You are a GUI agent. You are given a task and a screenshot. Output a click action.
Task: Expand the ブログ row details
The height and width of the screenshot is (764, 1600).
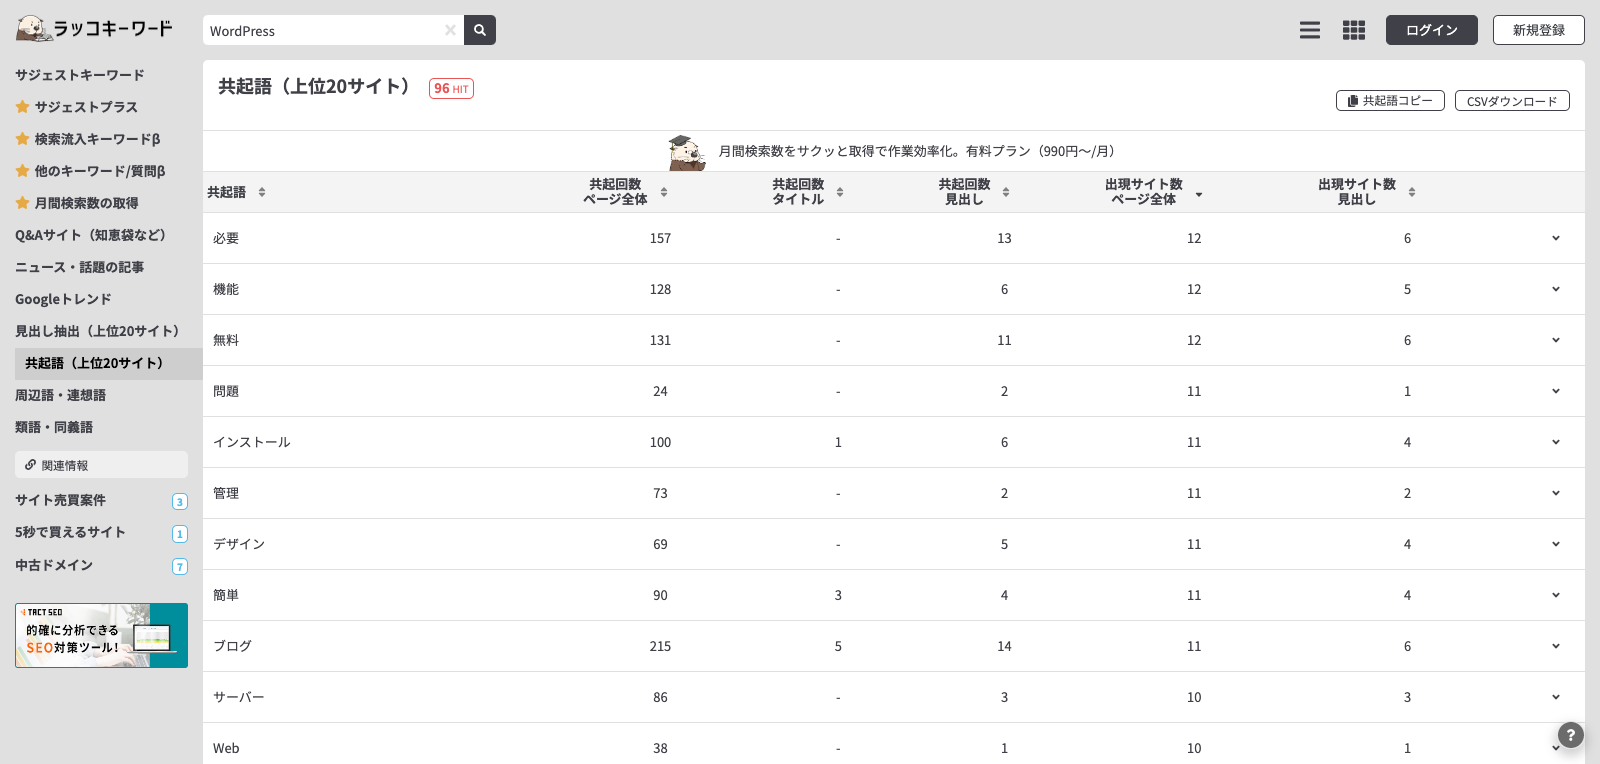(x=1556, y=646)
